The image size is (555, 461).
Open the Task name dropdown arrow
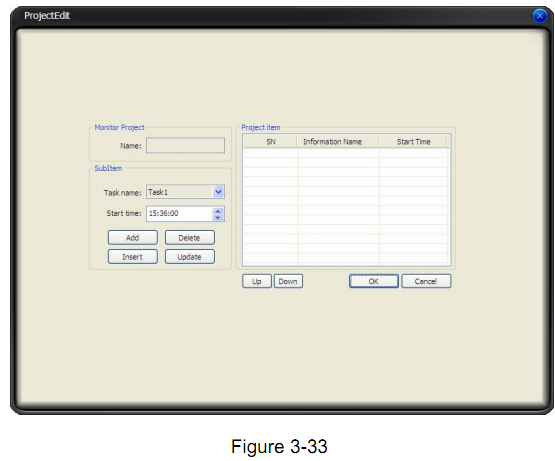(218, 192)
